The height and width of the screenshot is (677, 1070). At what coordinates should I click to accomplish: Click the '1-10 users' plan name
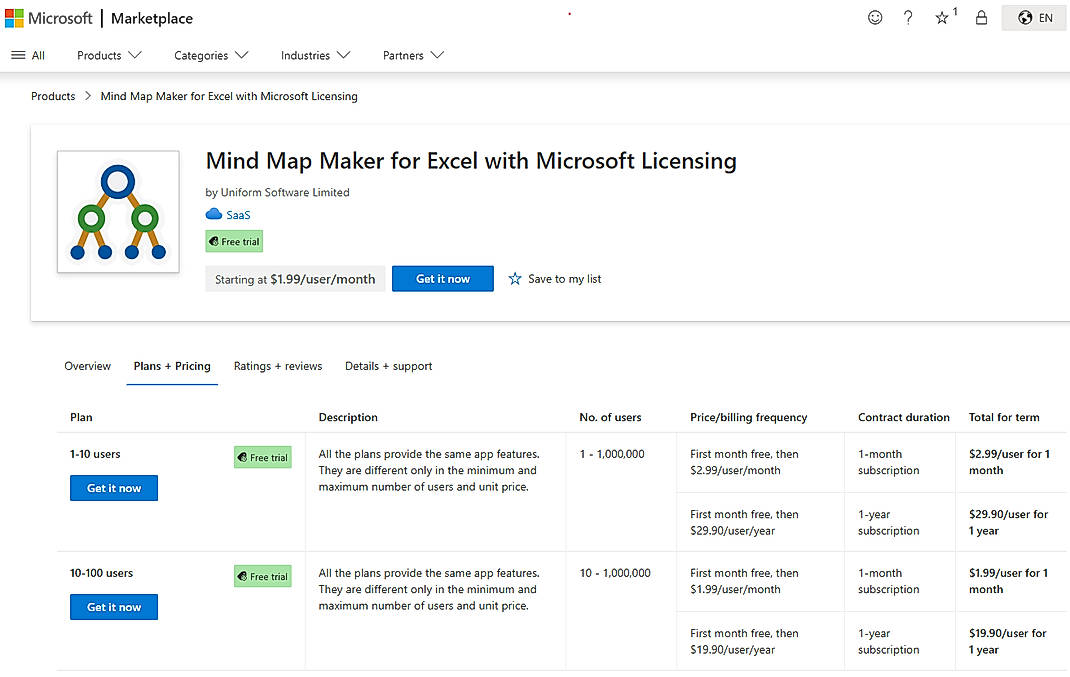[95, 454]
